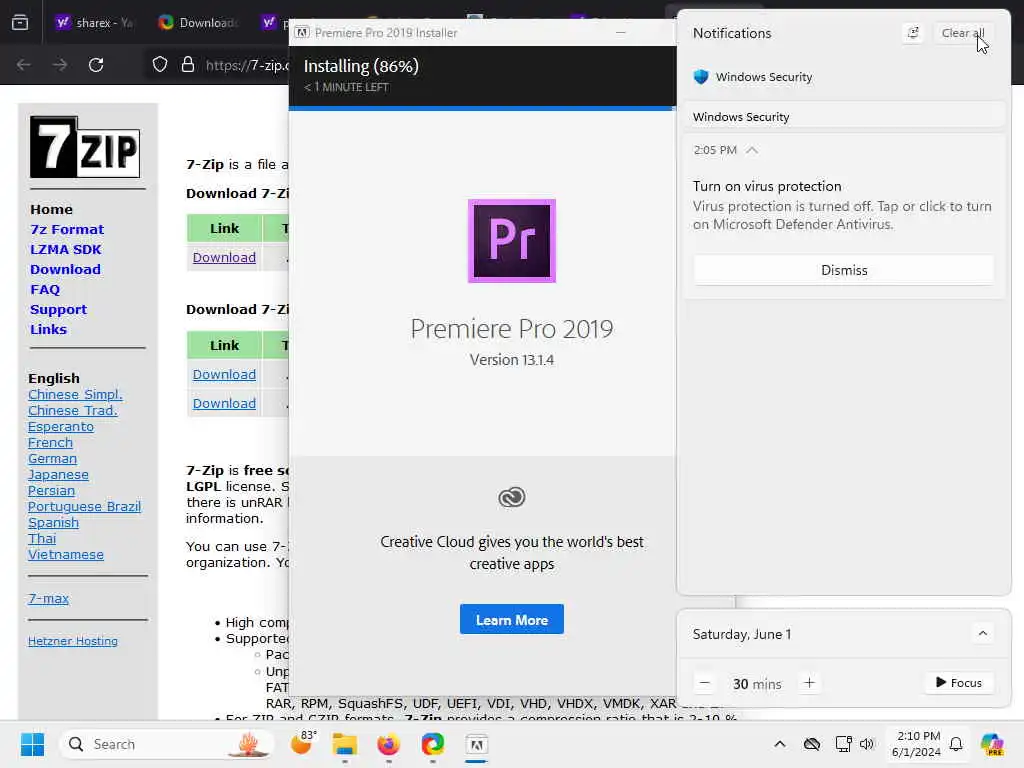
Task: Click the Premiere Pro Pr logo icon
Action: point(511,241)
